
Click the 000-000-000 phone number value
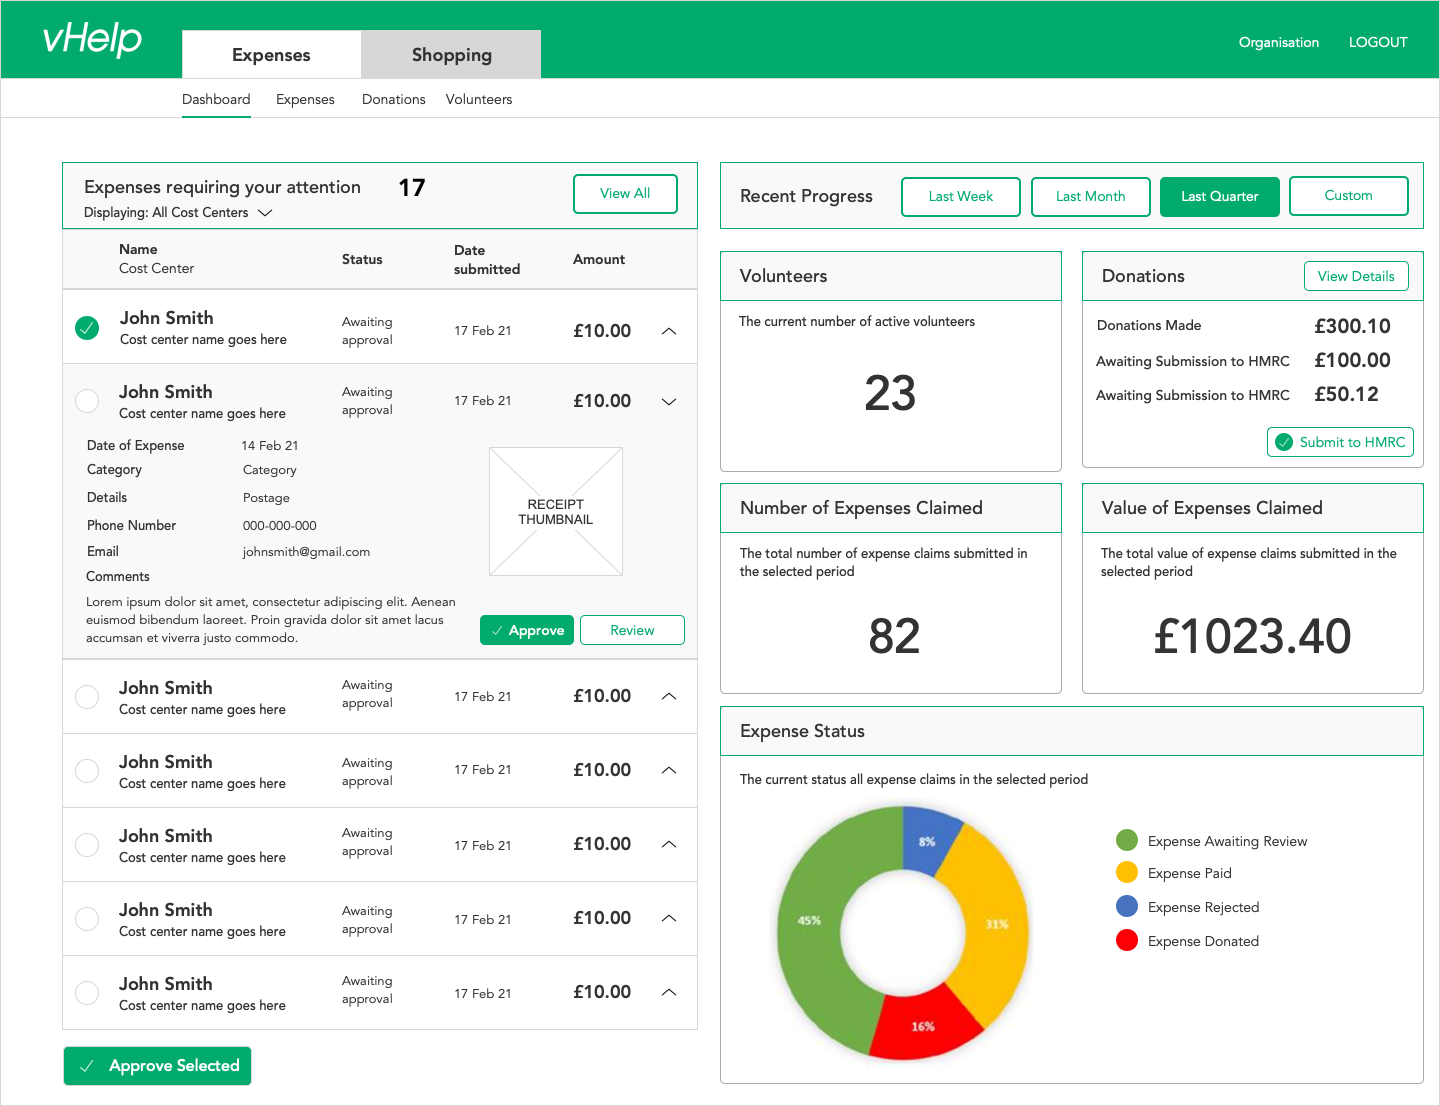(x=280, y=526)
